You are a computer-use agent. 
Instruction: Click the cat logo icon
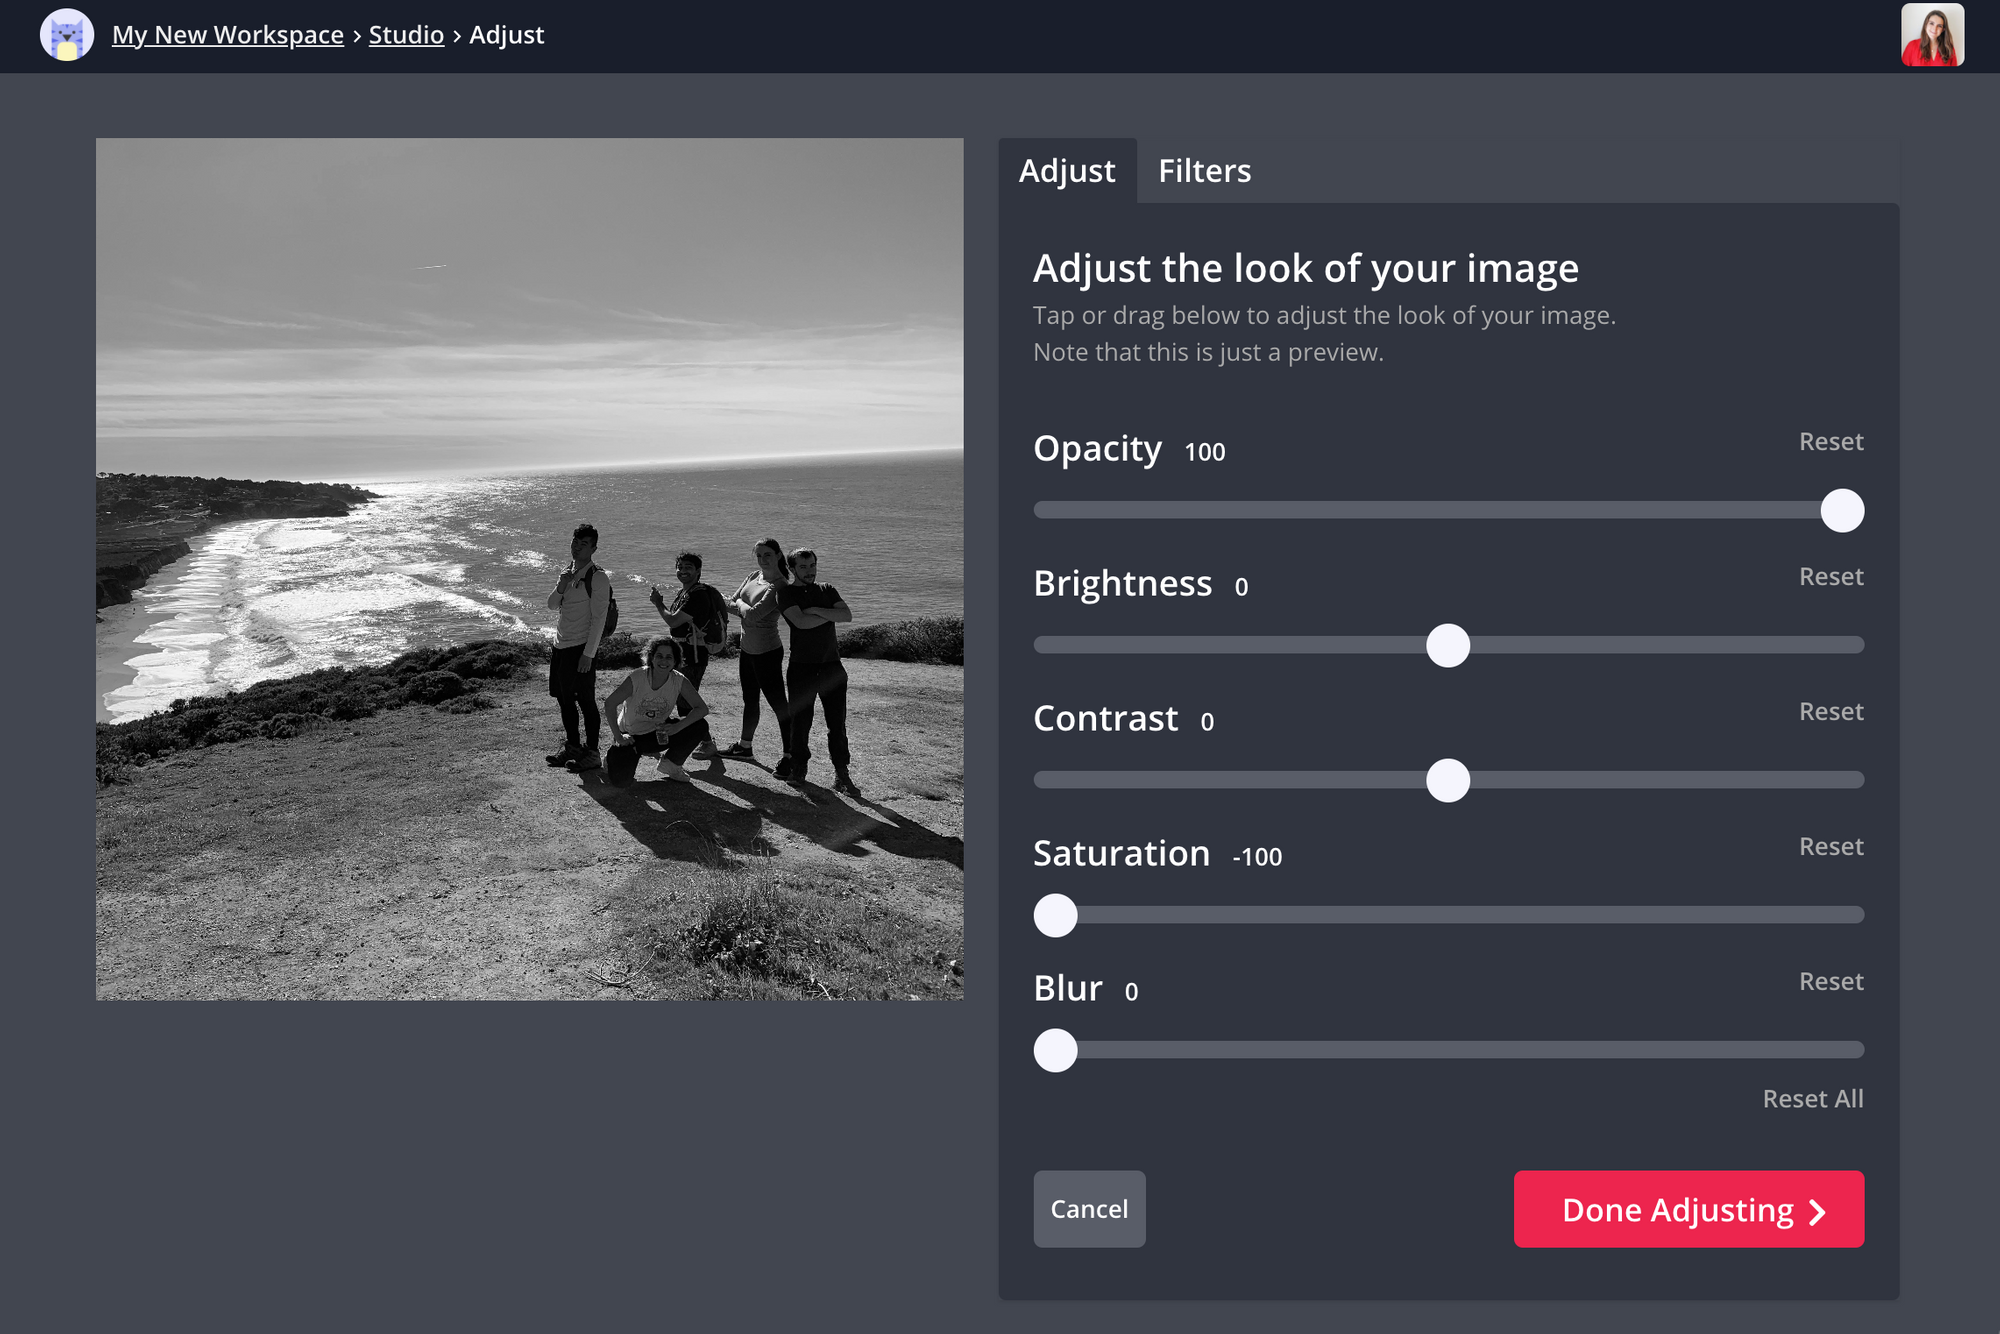tap(67, 35)
